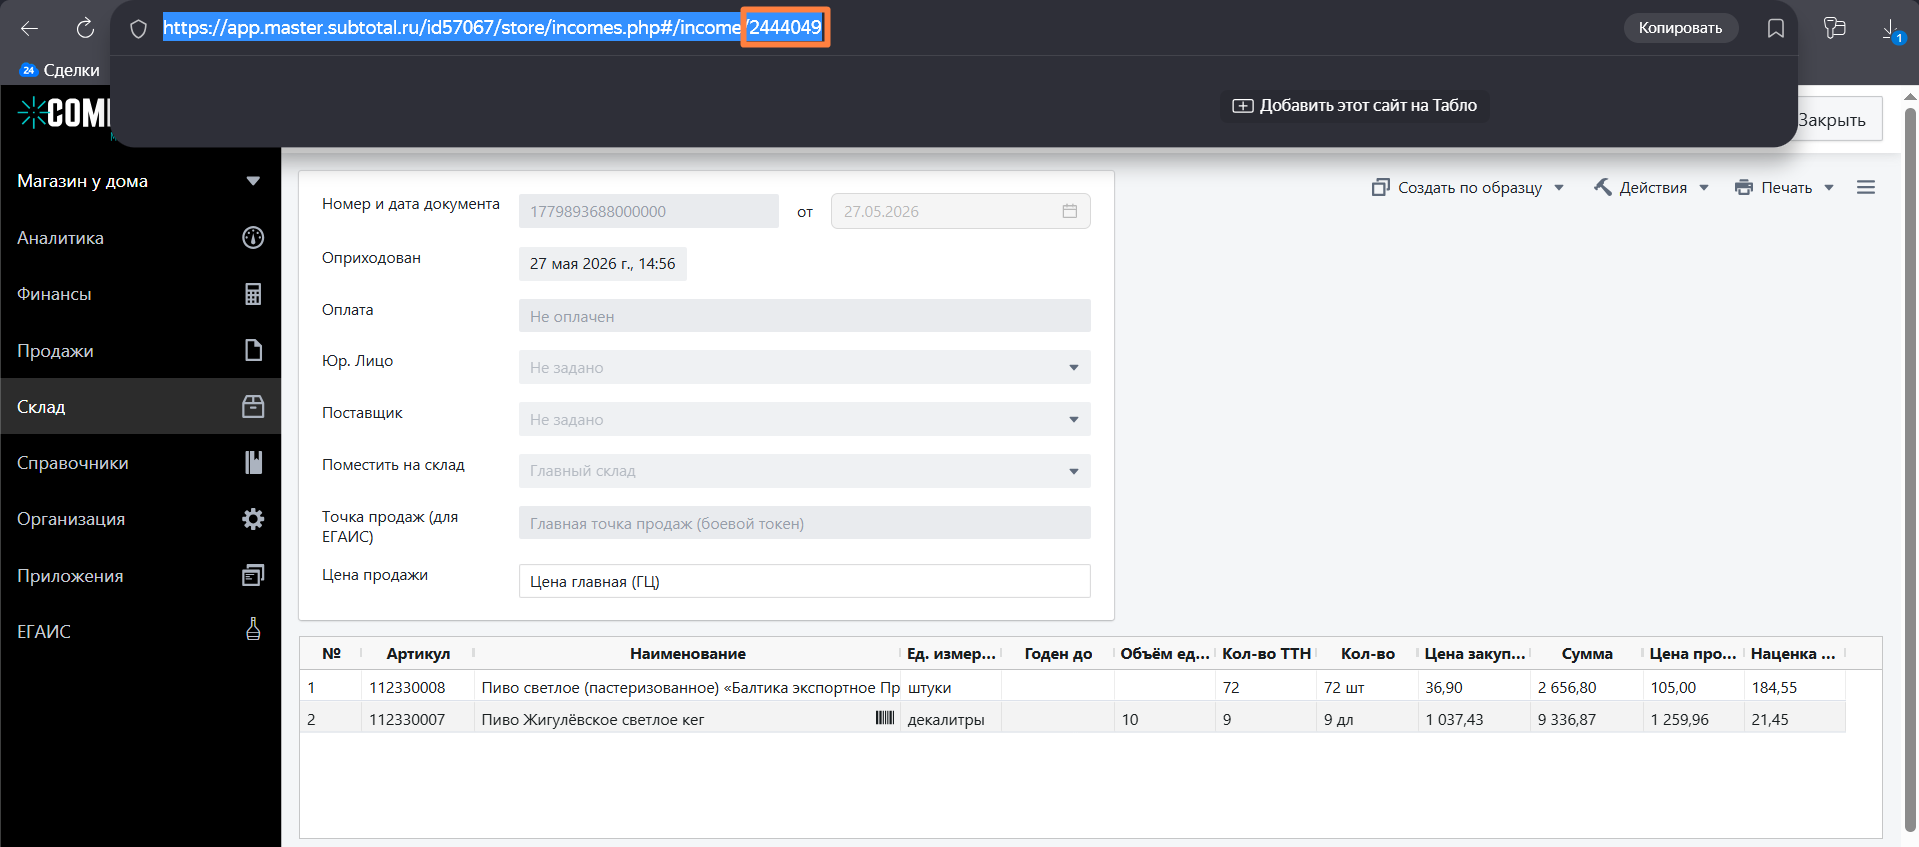Click sale price 105,00 cell
The image size is (1919, 847).
1694,687
